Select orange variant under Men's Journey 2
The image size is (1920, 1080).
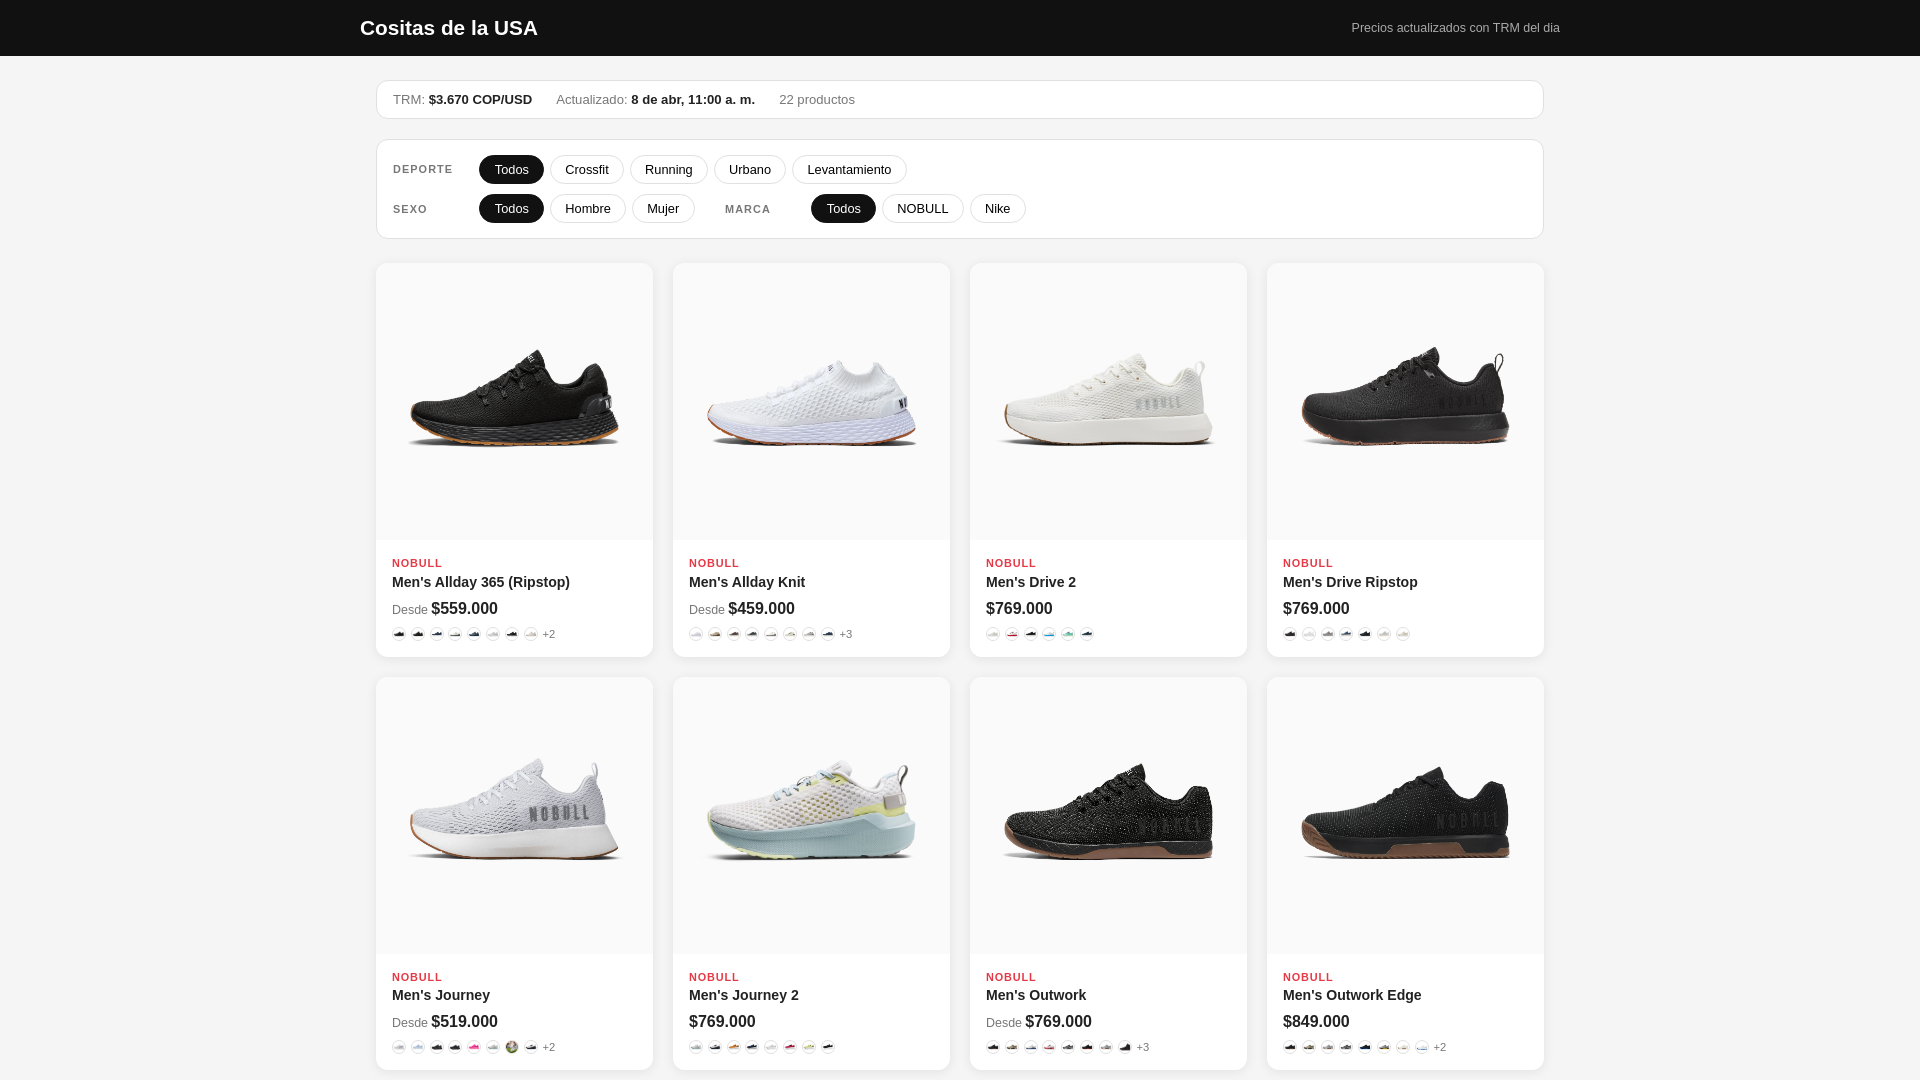click(734, 1047)
